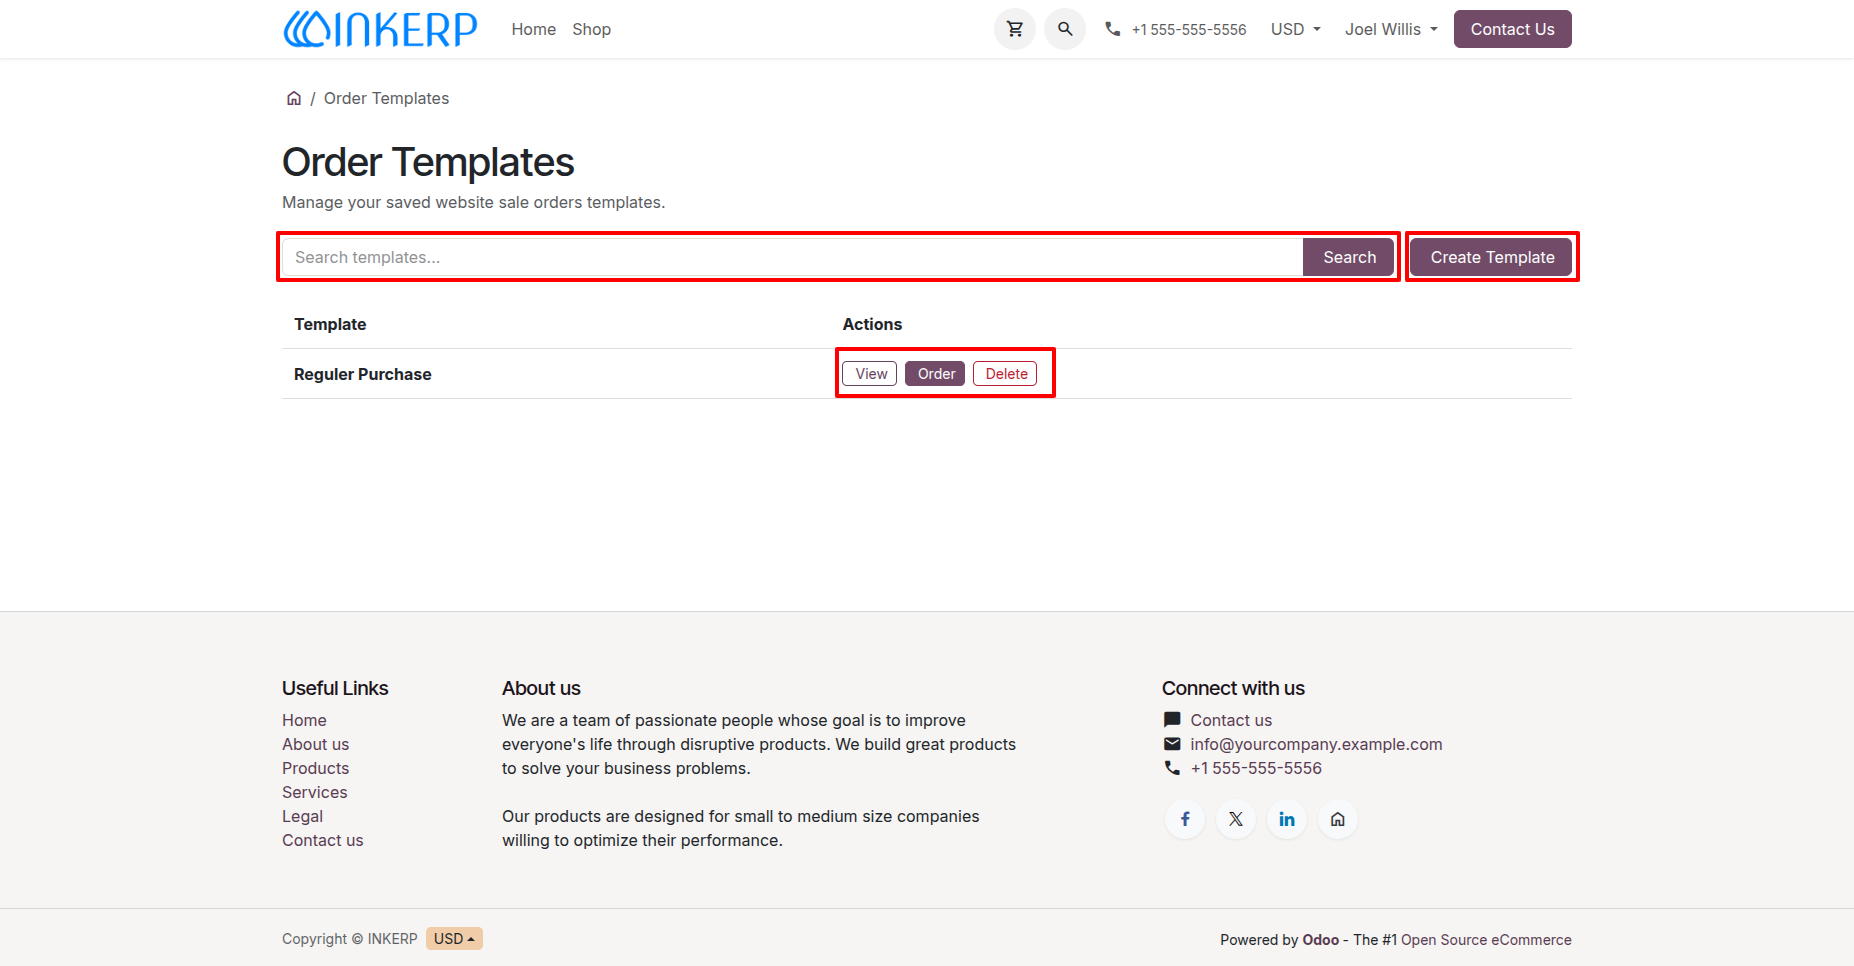Open Contact us under Connect with us
1854x966 pixels.
pos(1231,720)
